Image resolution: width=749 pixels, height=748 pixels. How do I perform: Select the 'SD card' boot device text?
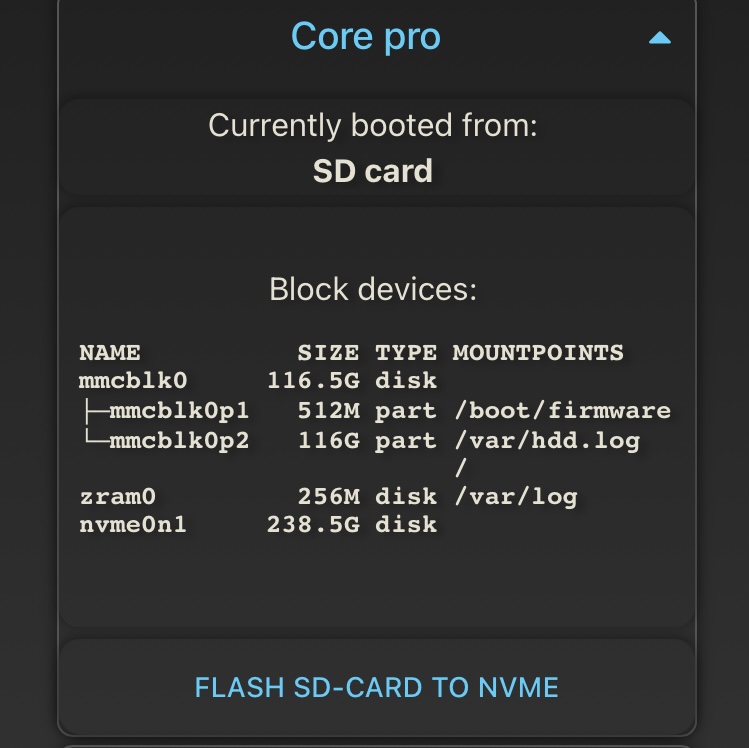coord(373,171)
